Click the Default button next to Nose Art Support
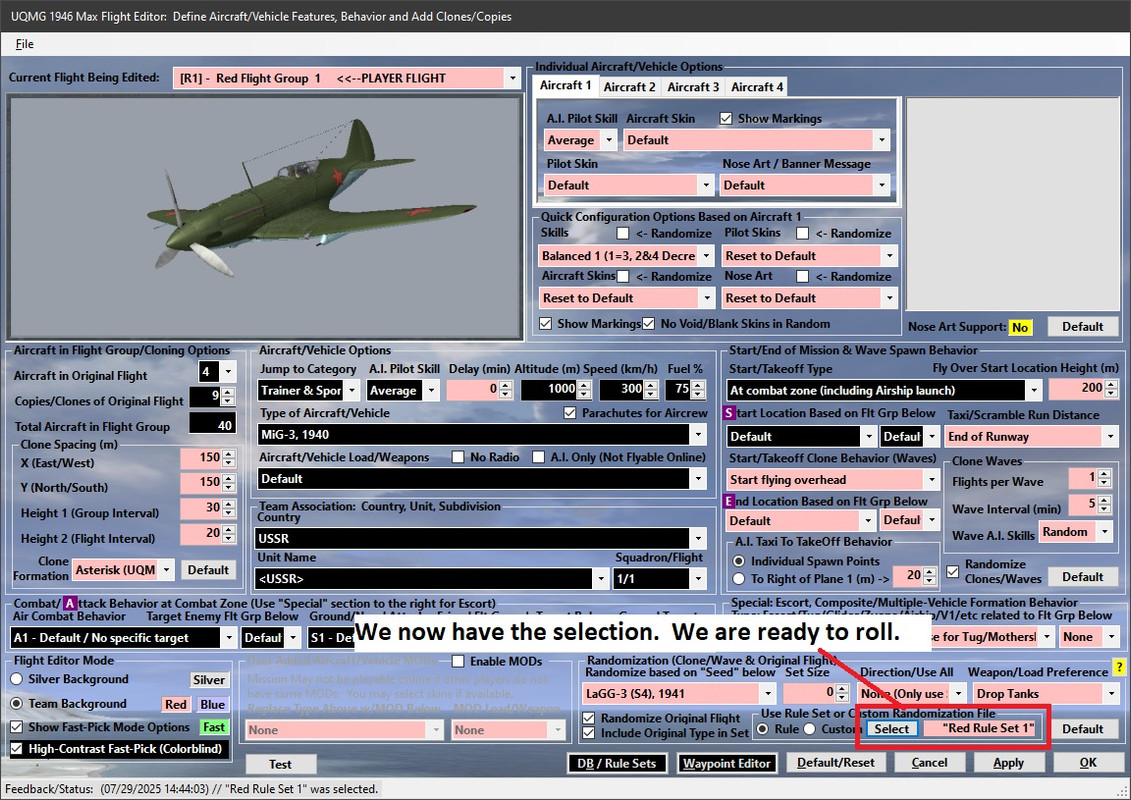 (x=1082, y=326)
